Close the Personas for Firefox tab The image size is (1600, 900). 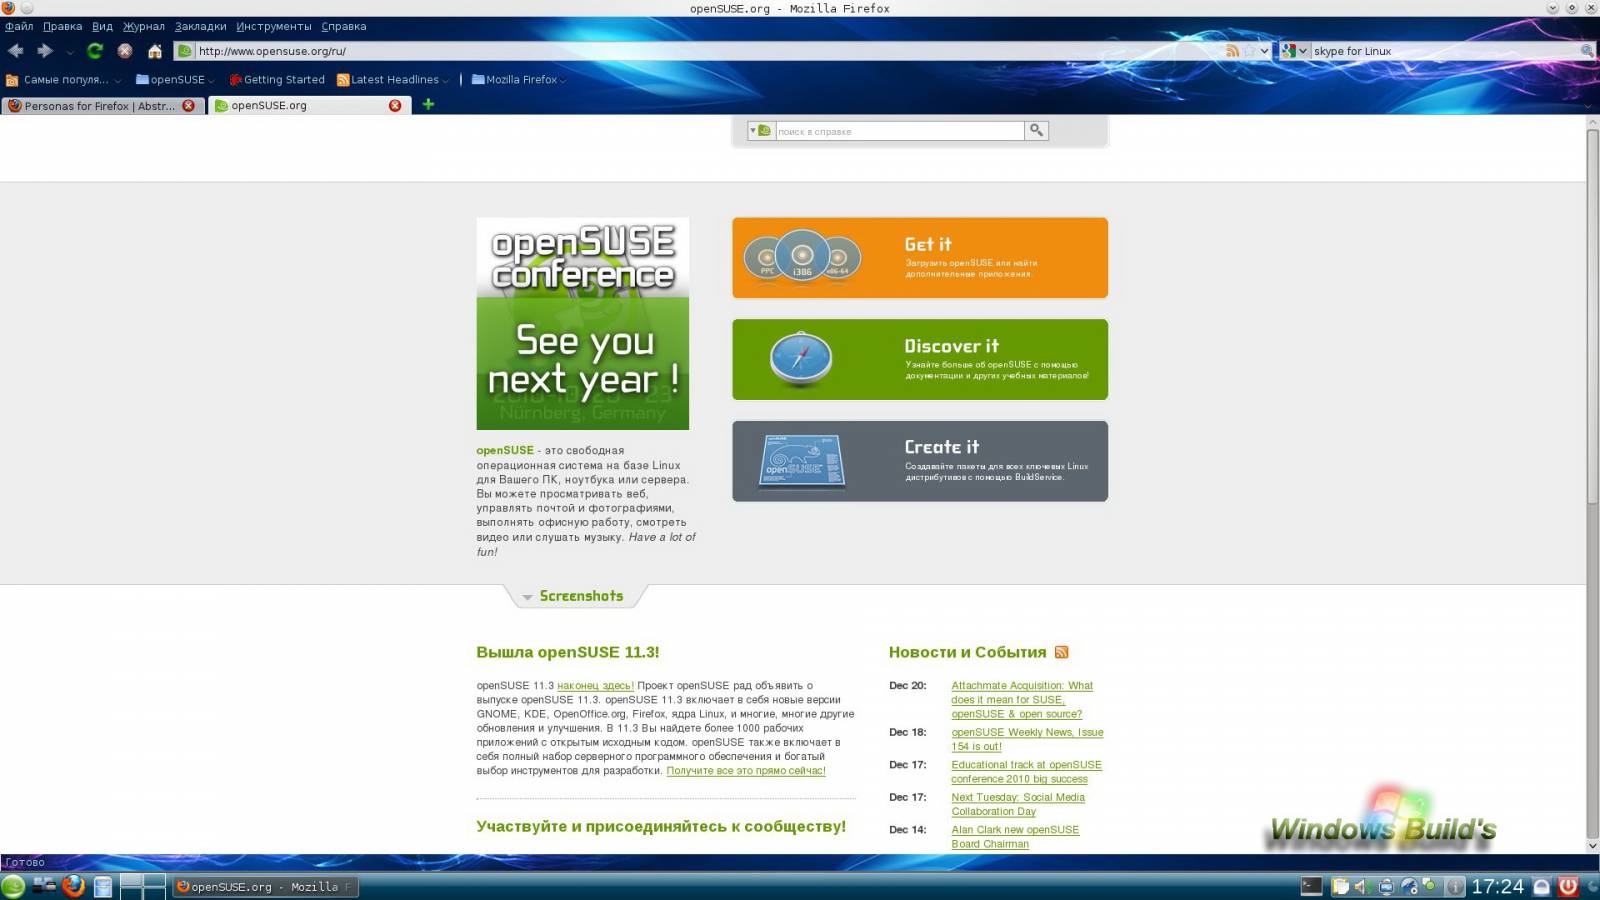188,105
